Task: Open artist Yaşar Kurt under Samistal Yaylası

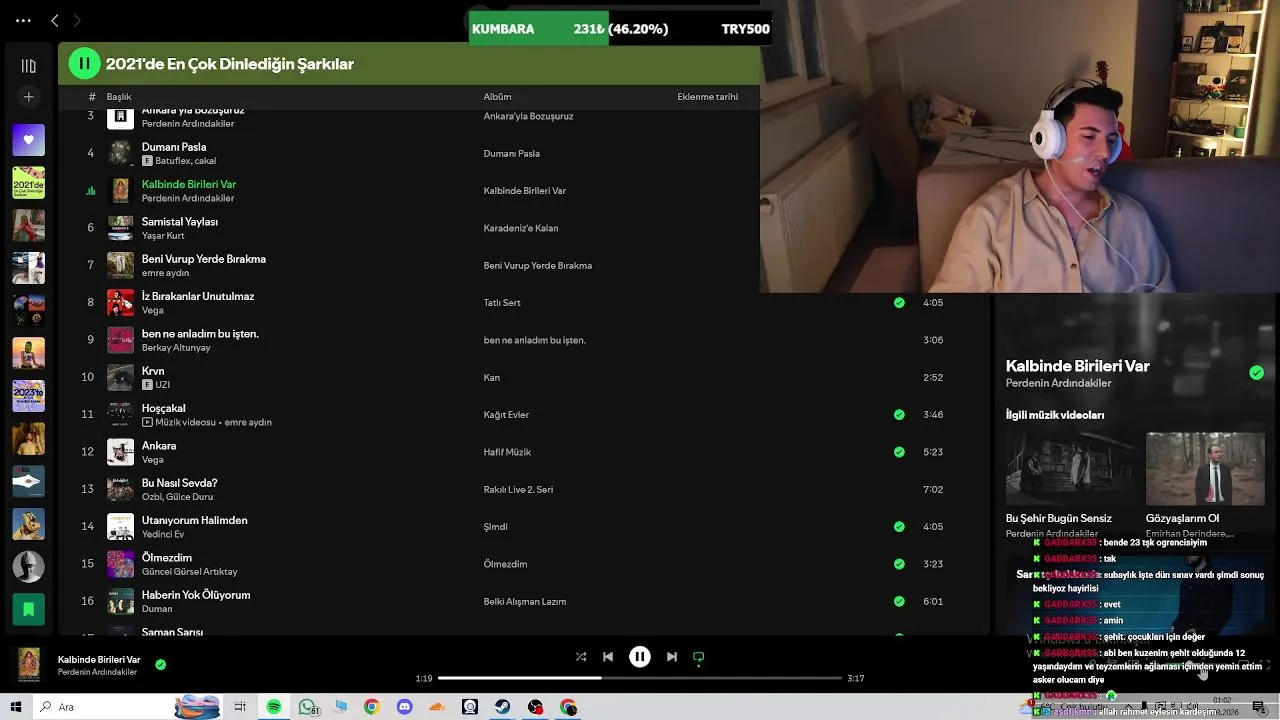Action: point(163,236)
